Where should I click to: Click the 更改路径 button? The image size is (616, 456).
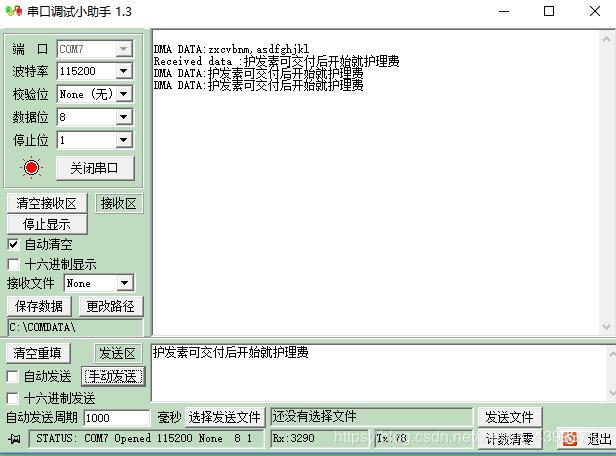coord(111,306)
